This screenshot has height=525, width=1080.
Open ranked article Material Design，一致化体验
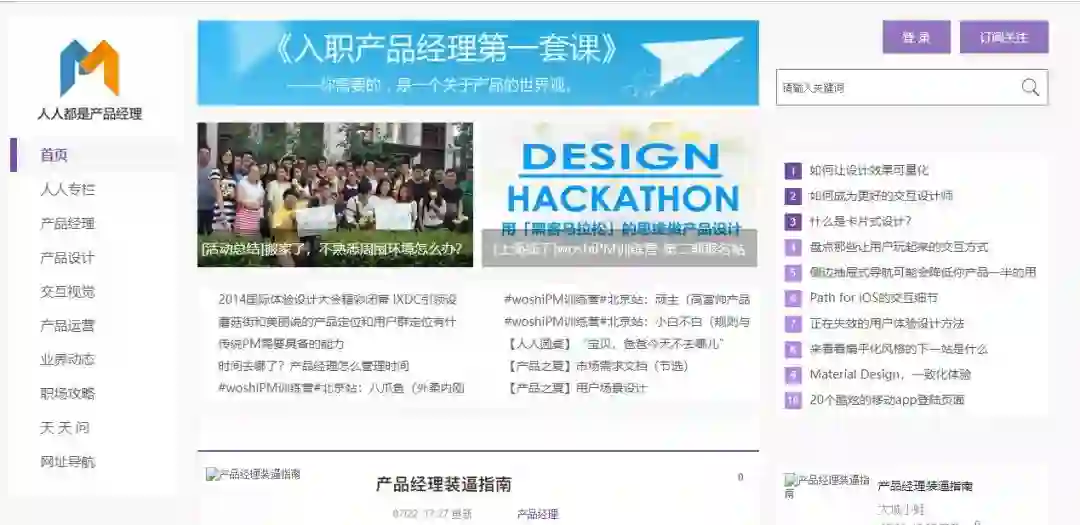tap(890, 375)
